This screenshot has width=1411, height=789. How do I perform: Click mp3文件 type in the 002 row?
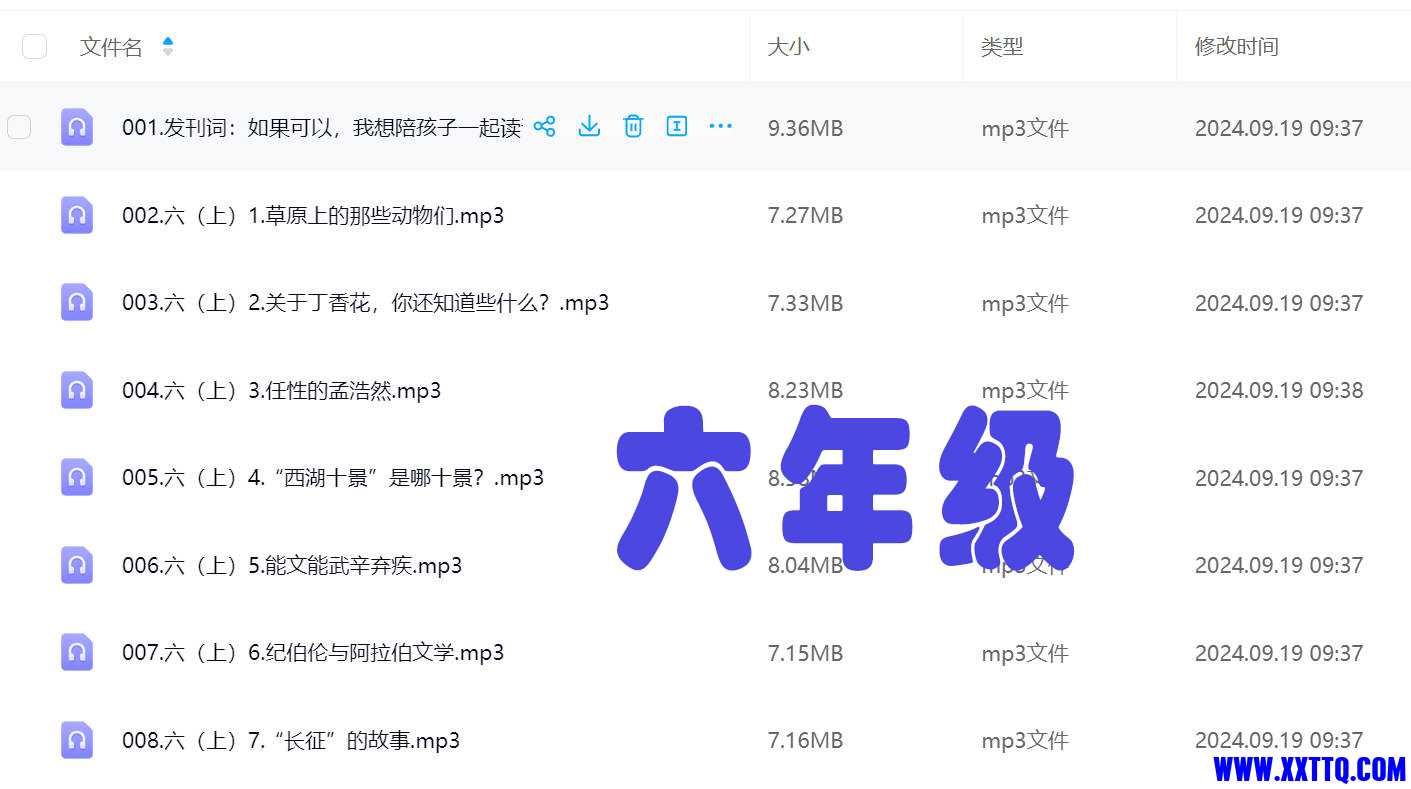pos(1025,215)
